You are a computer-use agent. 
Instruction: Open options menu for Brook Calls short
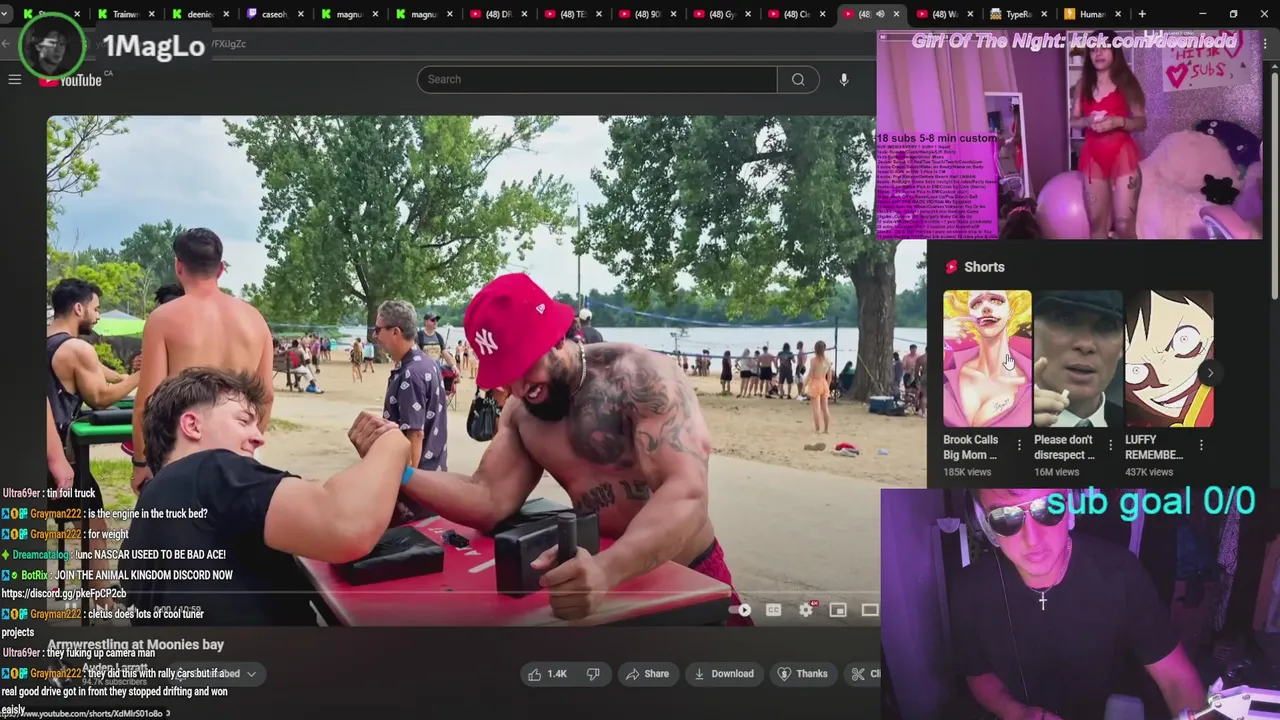1019,445
